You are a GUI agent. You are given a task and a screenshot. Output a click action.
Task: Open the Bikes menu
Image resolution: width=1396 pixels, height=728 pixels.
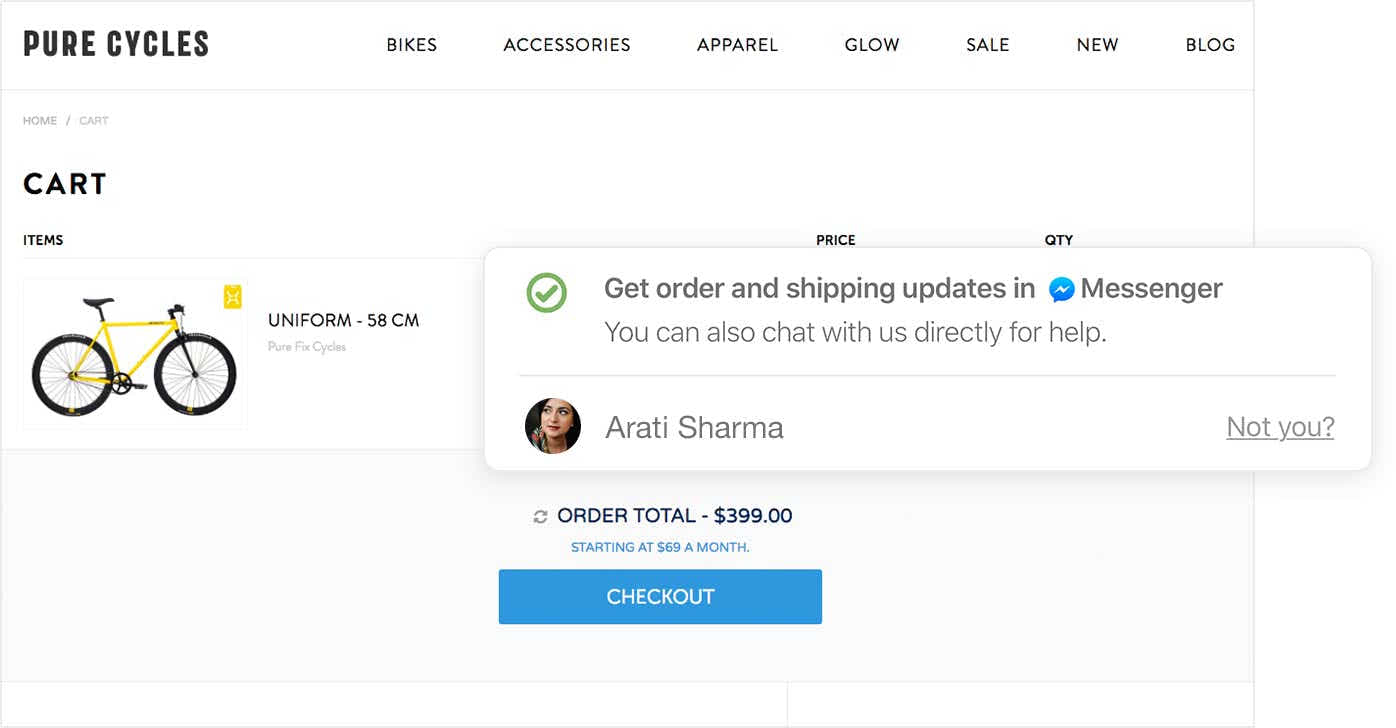(411, 45)
